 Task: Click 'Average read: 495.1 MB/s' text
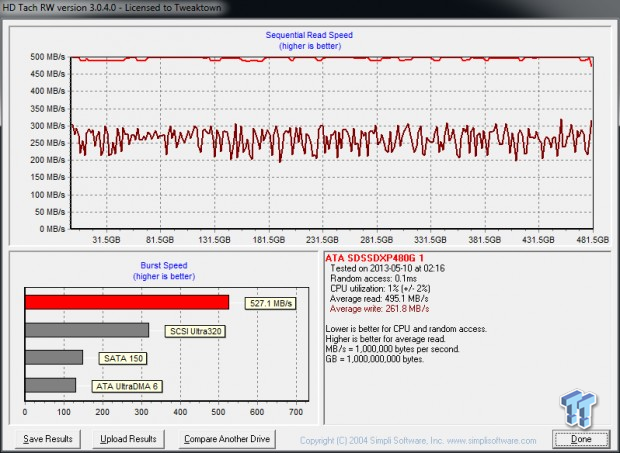[x=379, y=299]
